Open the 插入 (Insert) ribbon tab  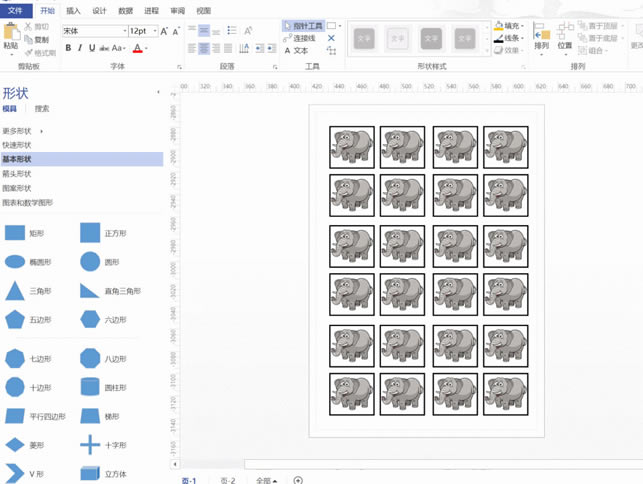point(74,10)
